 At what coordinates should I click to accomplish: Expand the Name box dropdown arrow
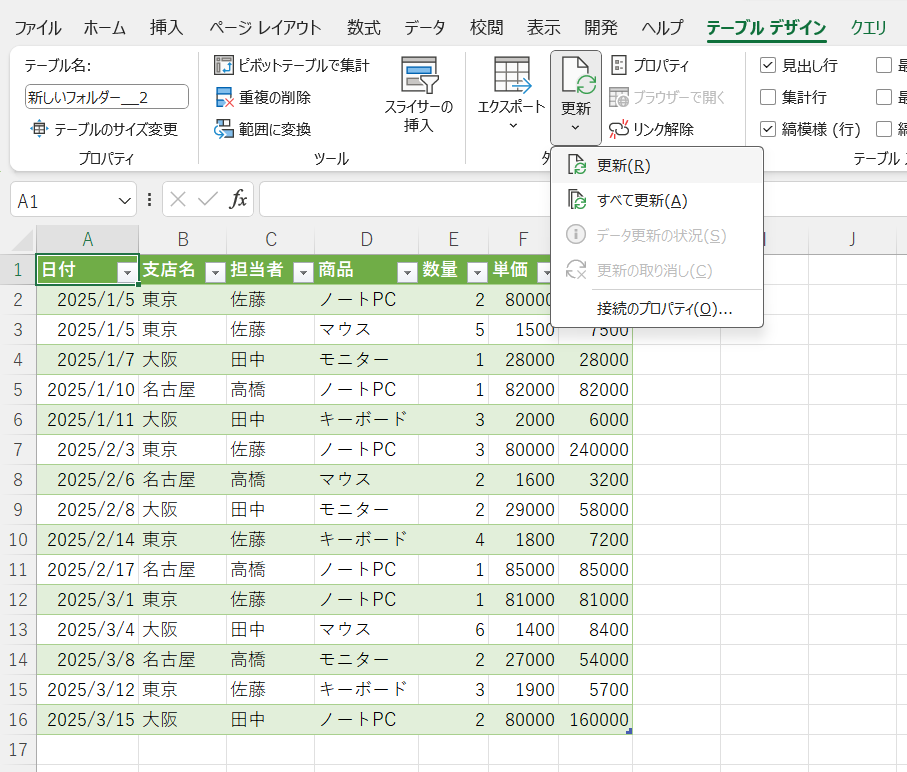pyautogui.click(x=125, y=199)
